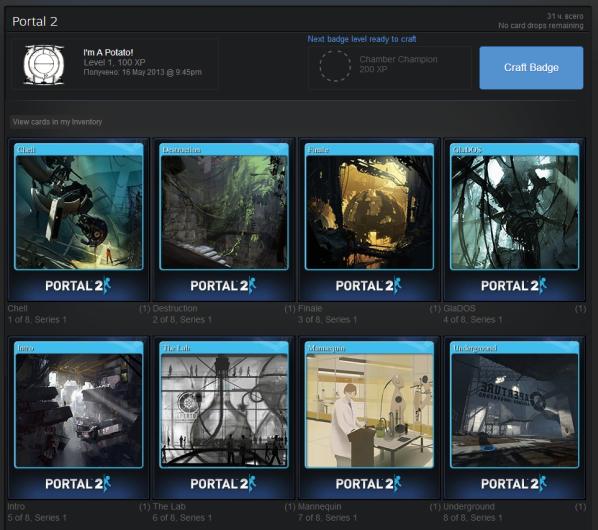598x530 pixels.
Task: Click the 'Chell' caption under first card
Action: tap(18, 308)
